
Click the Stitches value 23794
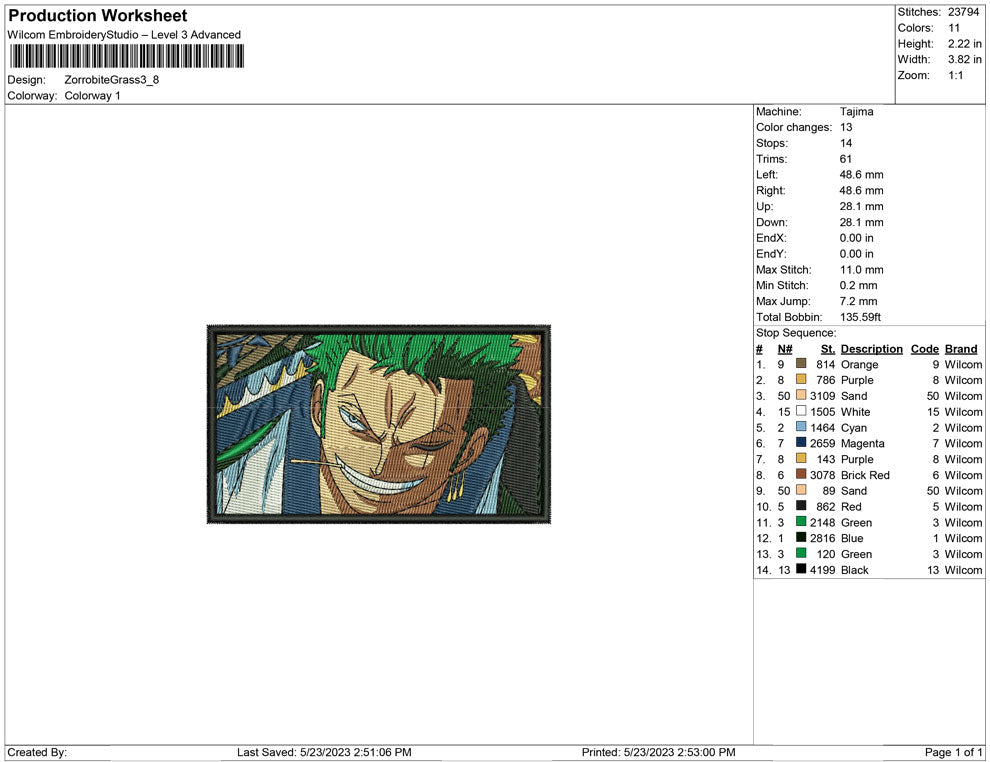click(963, 12)
